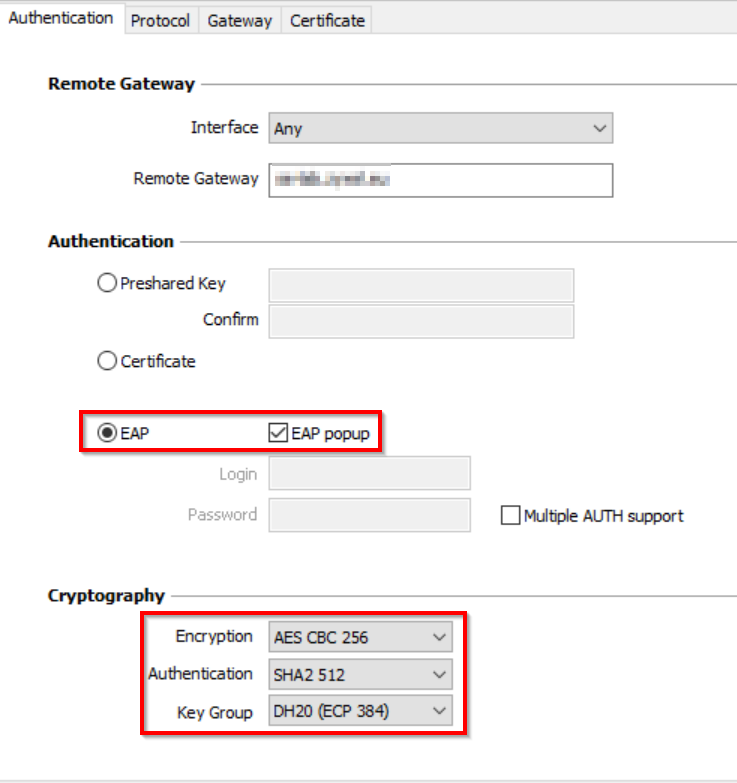Switch to the Protocol tab
Screen dimensions: 737x783
click(160, 20)
